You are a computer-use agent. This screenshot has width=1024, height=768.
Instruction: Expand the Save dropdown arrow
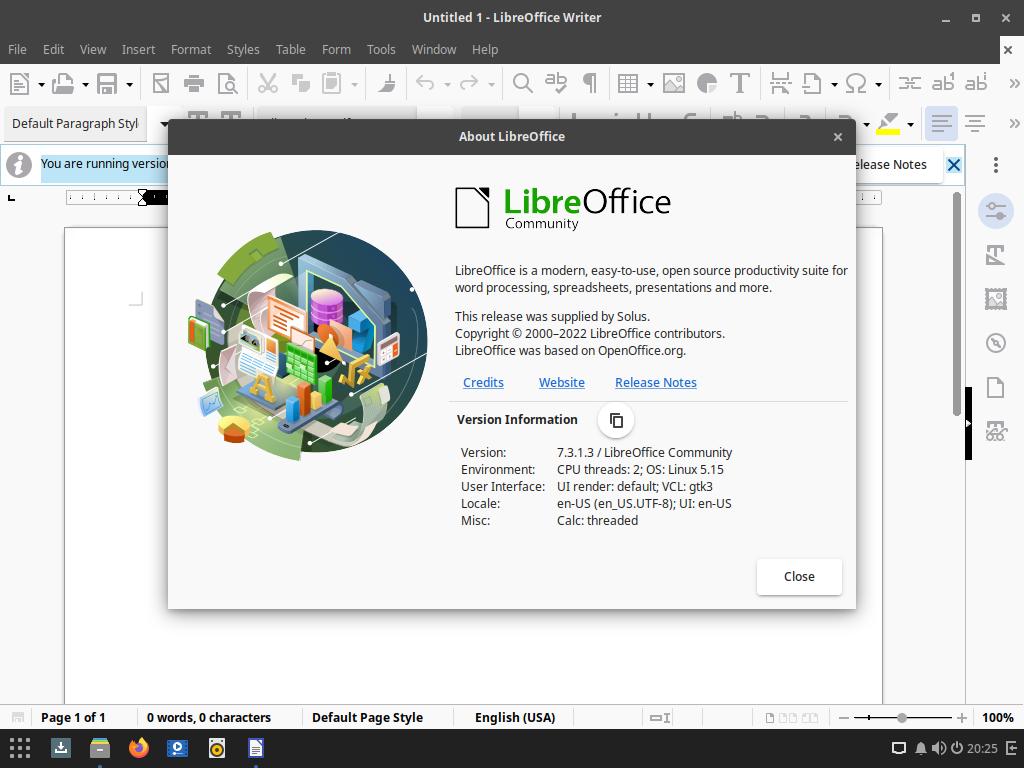tap(129, 84)
